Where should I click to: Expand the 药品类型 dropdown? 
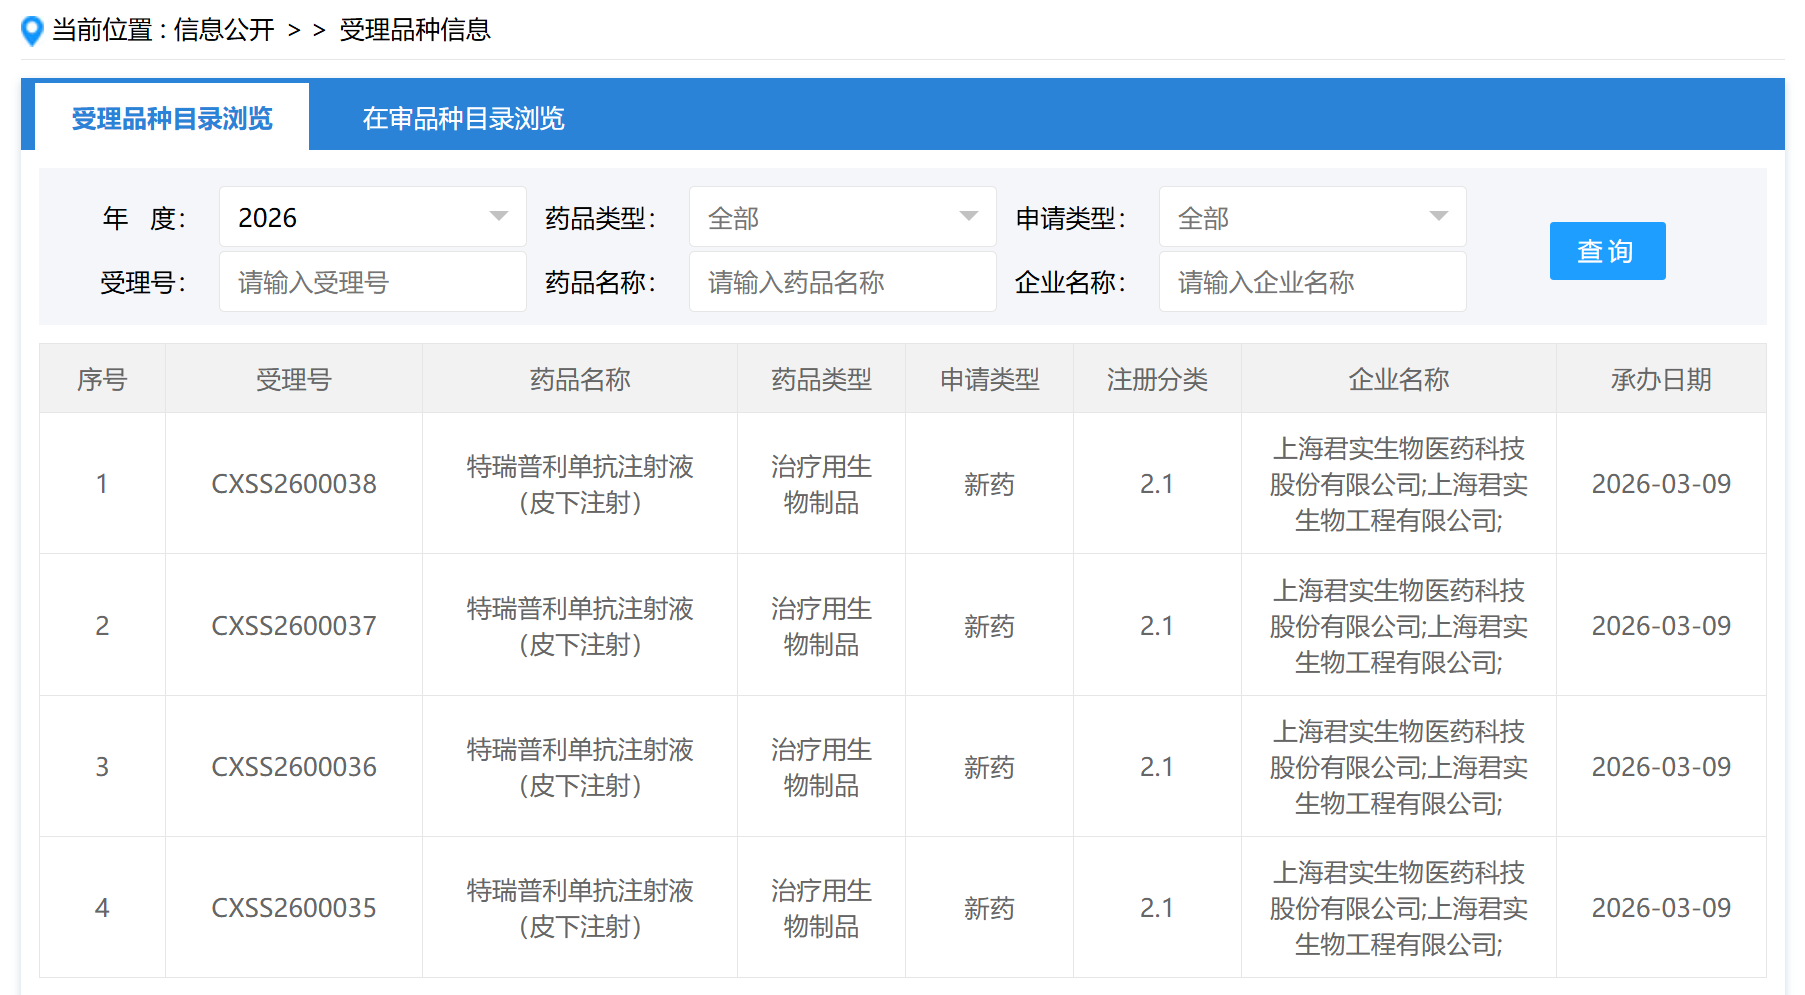click(x=842, y=217)
